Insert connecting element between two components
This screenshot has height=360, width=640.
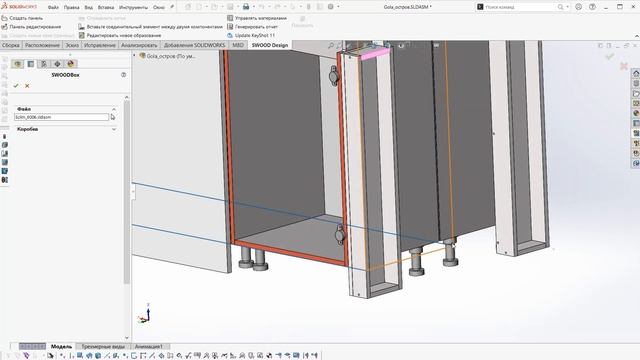pos(150,27)
